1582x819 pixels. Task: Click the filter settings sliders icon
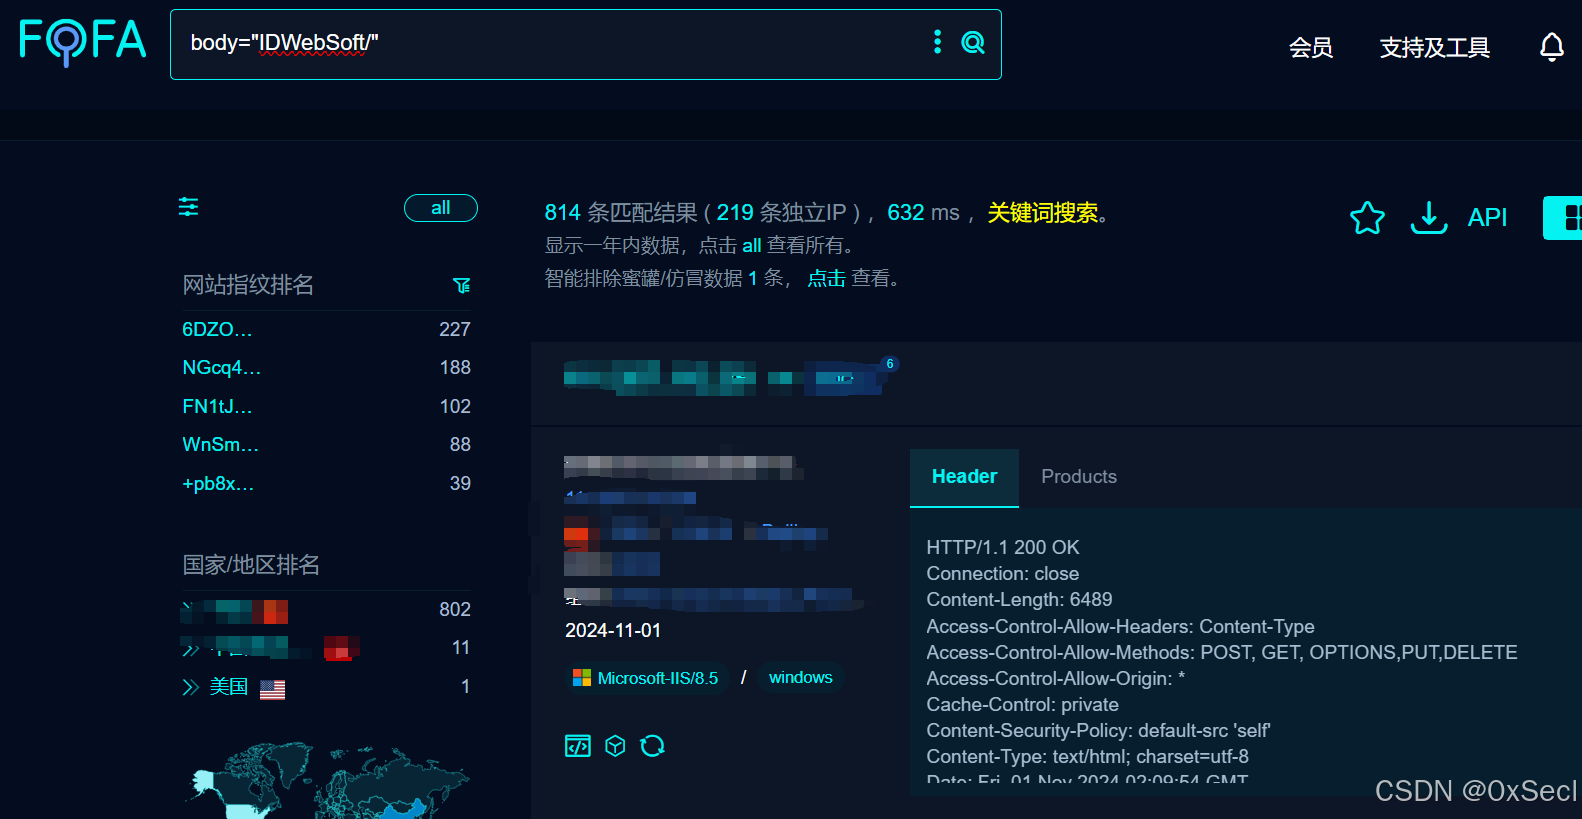(188, 207)
